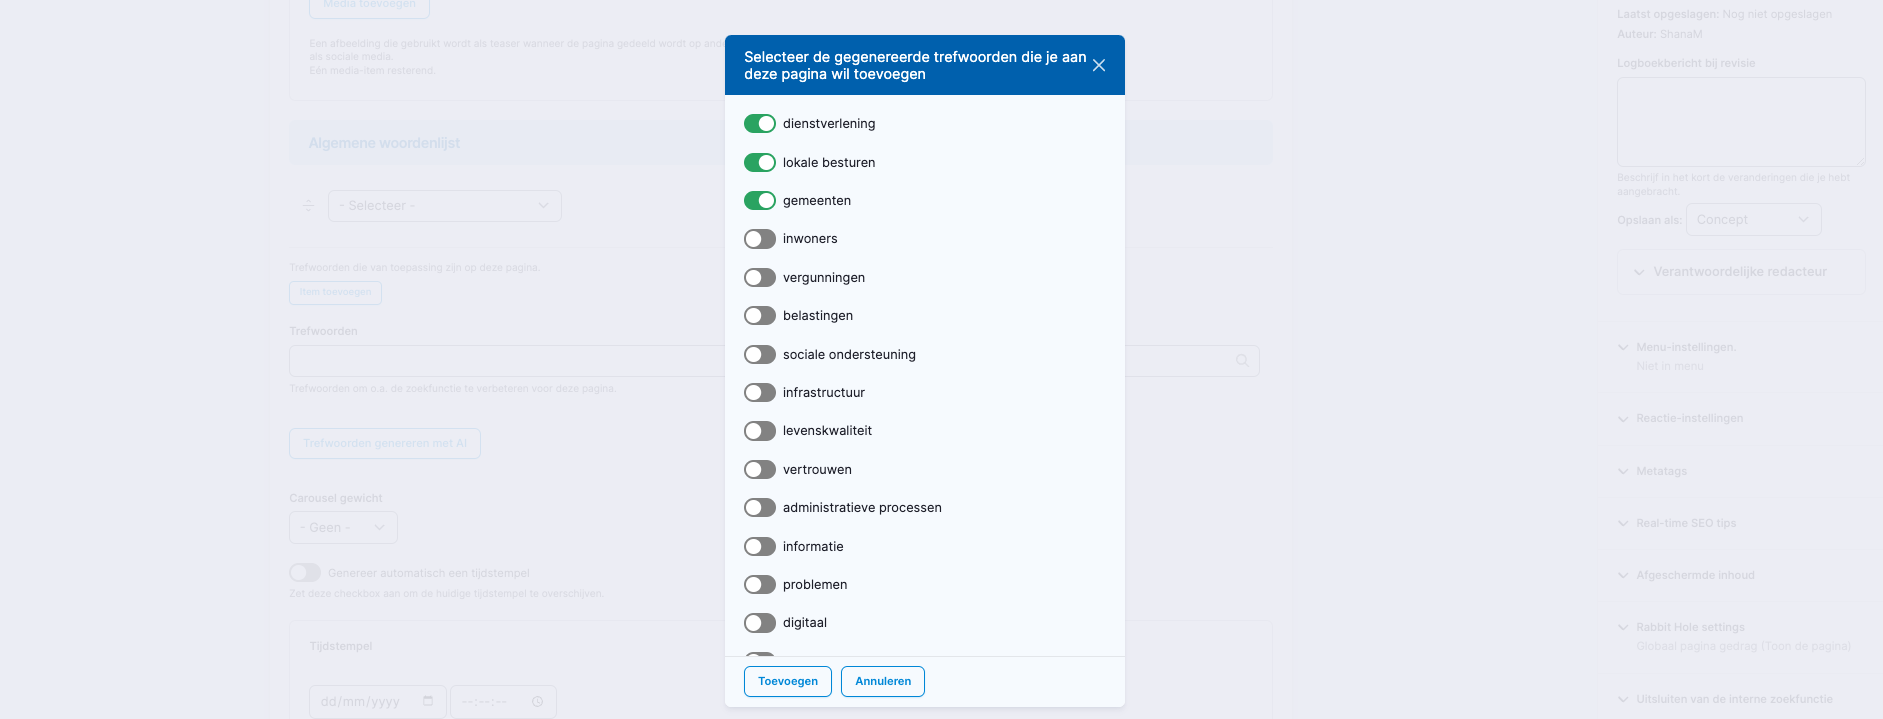Click the Toevoegen button

click(x=788, y=681)
